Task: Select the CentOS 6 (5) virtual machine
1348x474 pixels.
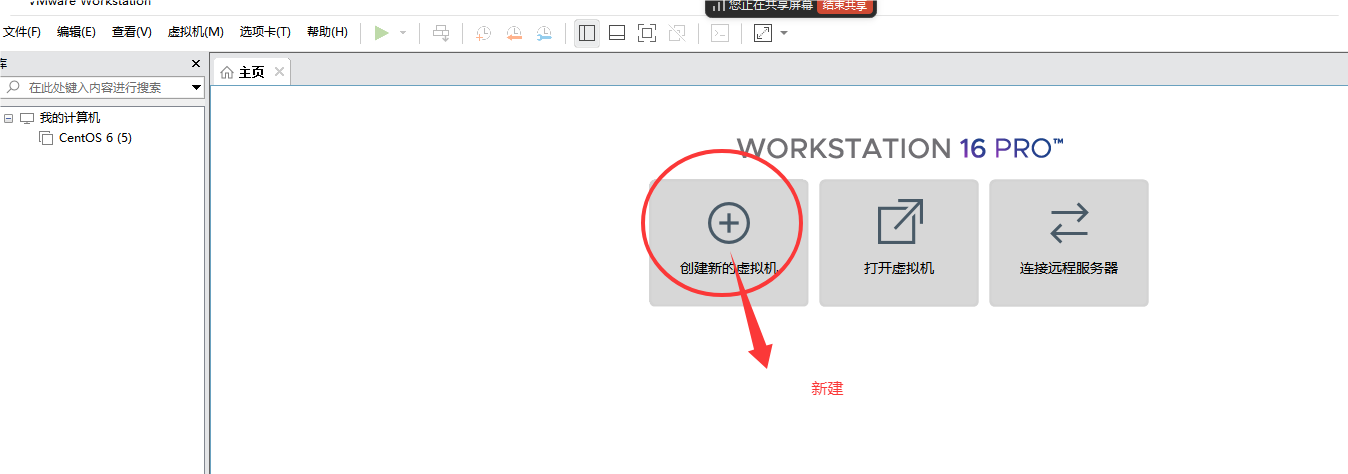Action: [95, 138]
